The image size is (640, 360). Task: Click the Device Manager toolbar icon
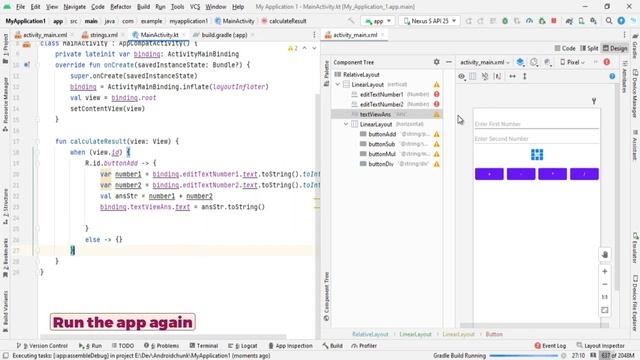click(581, 21)
